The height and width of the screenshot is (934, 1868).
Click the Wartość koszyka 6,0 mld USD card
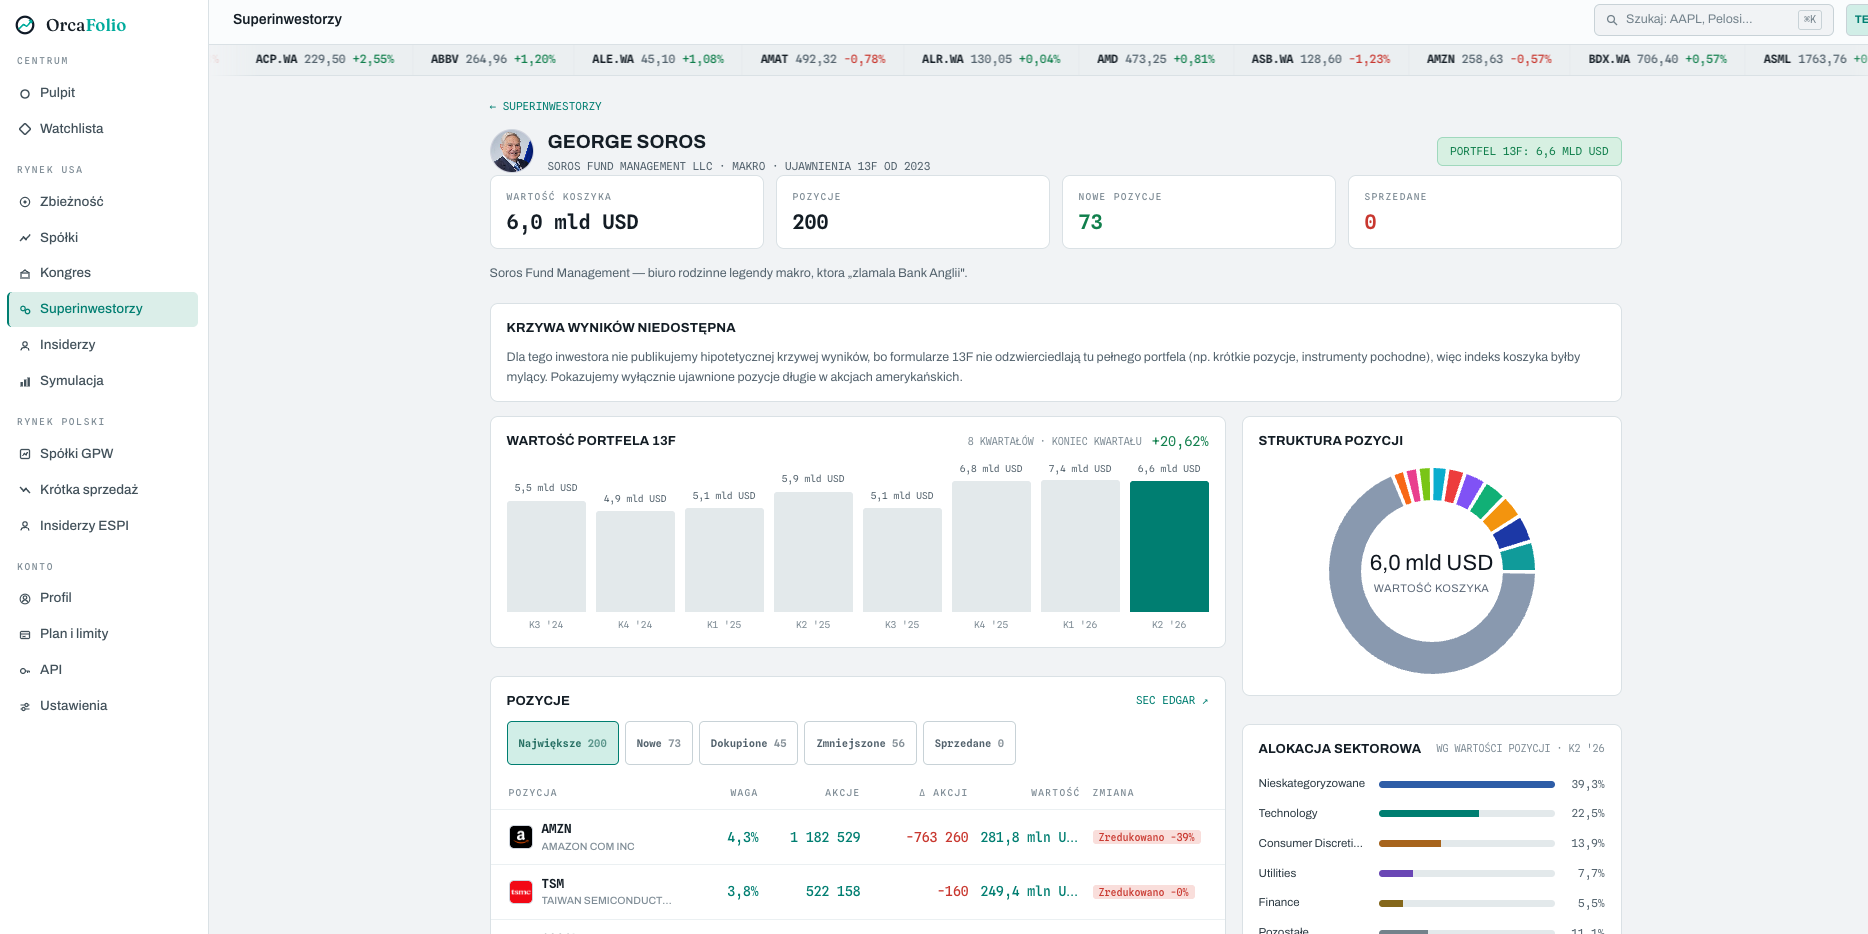[x=627, y=212]
